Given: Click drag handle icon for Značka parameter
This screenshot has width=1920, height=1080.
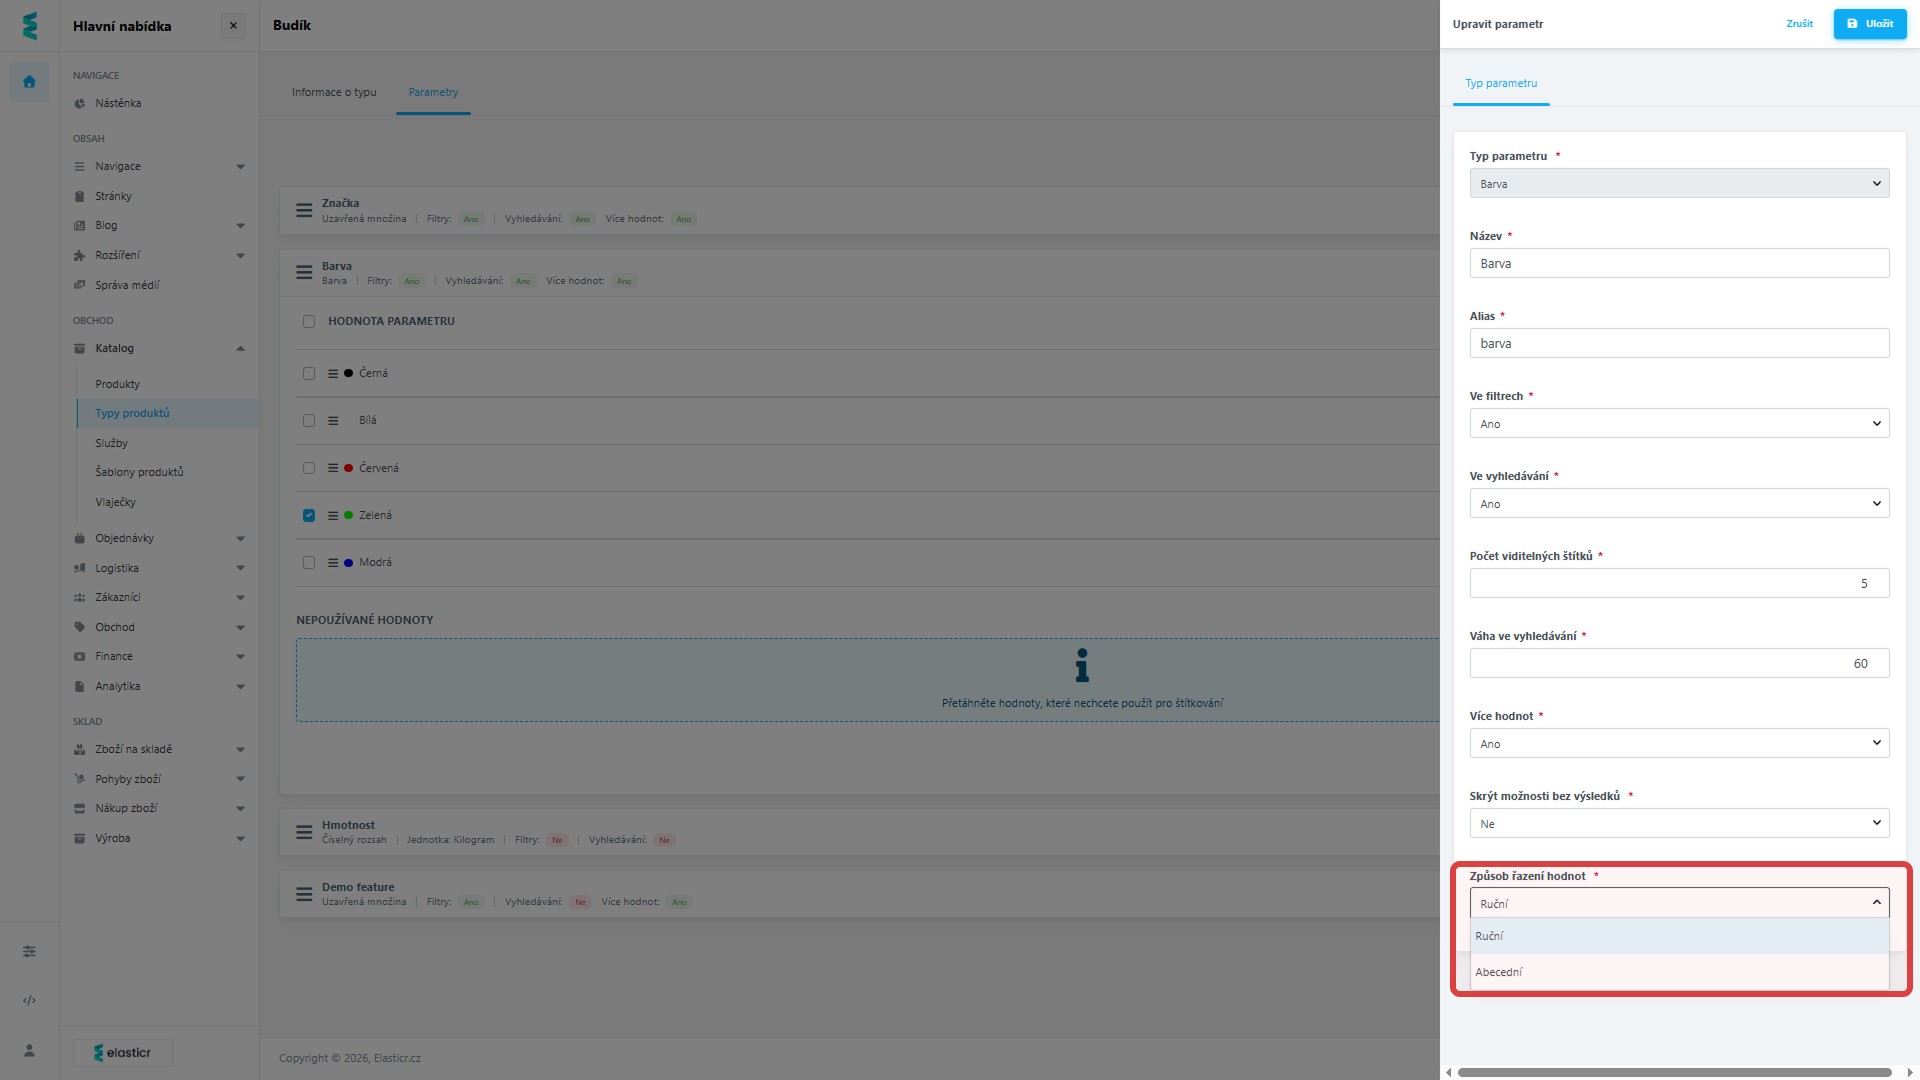Looking at the screenshot, I should 304,210.
